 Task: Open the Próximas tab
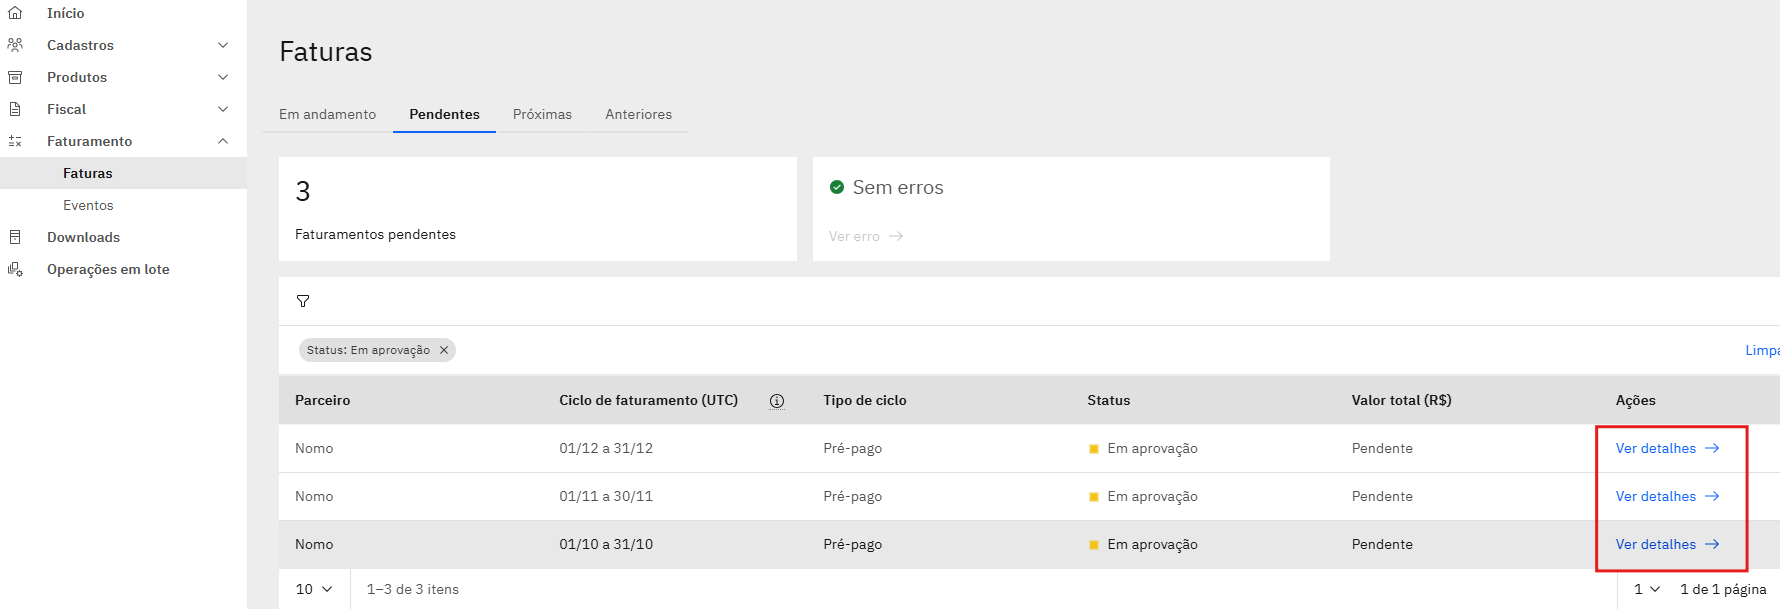542,114
